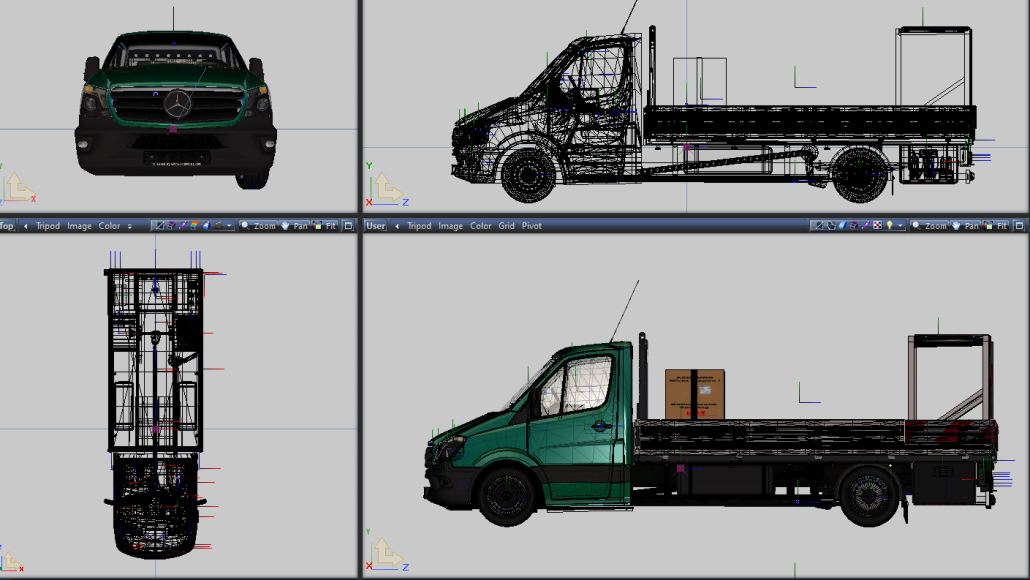Open Image menu in Top view header
The width and height of the screenshot is (1030, 580).
(79, 226)
